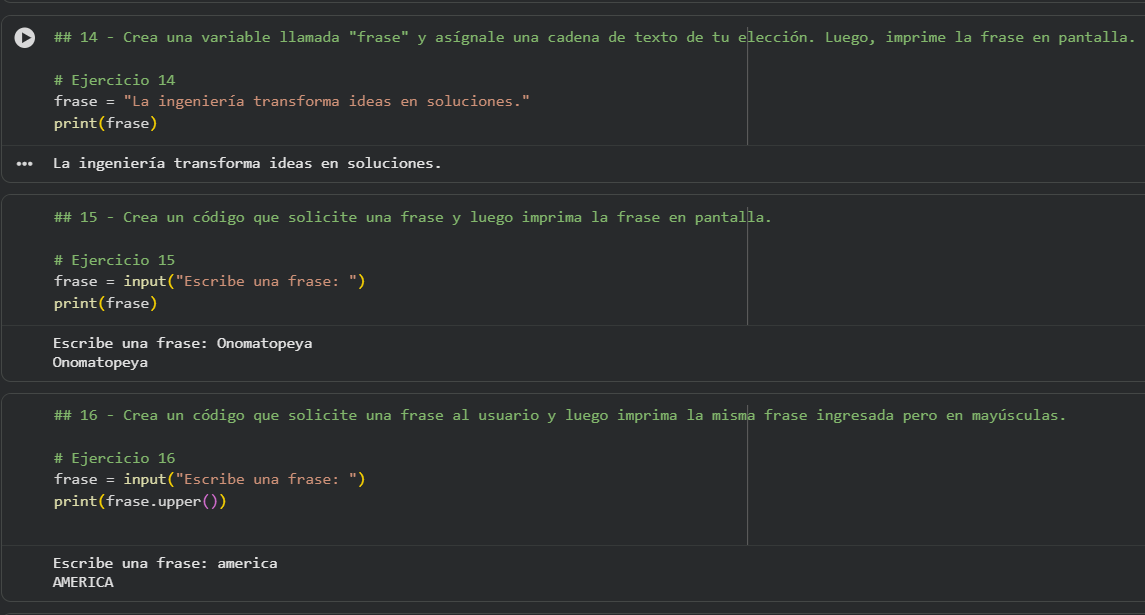Place cursor on '# Ejercicio 15' comment
The width and height of the screenshot is (1145, 615).
click(115, 260)
